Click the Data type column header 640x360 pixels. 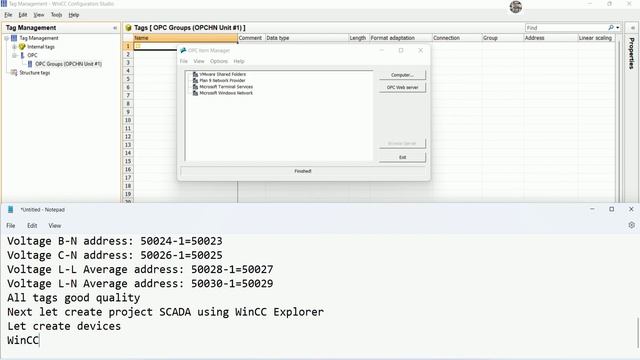pos(307,38)
